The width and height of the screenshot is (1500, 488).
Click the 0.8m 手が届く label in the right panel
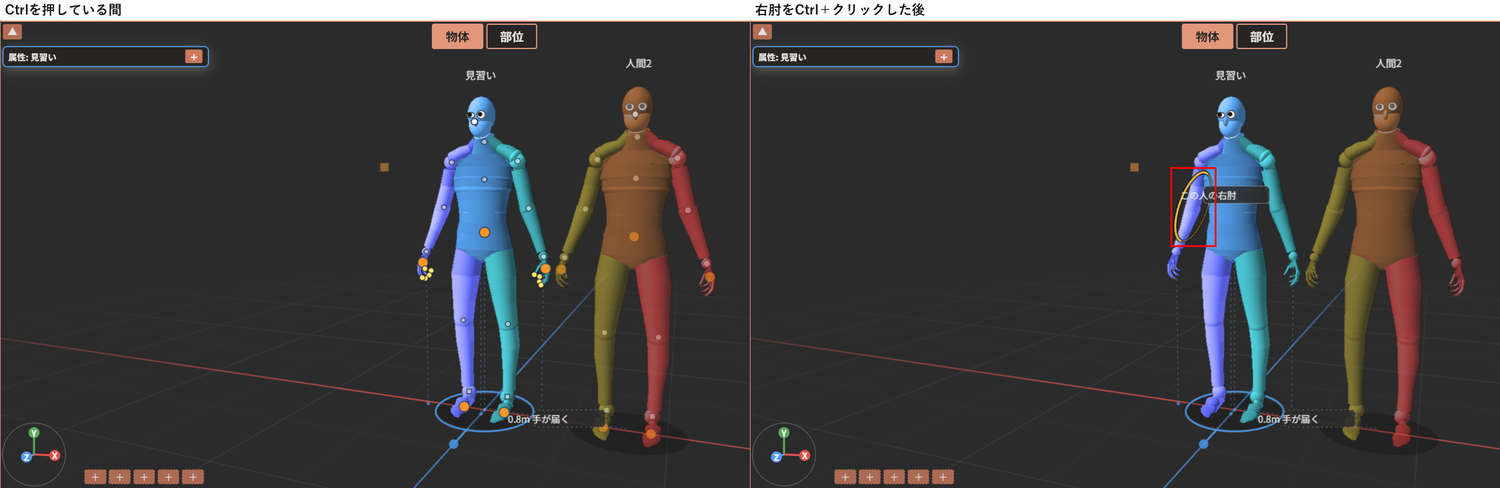click(1288, 420)
